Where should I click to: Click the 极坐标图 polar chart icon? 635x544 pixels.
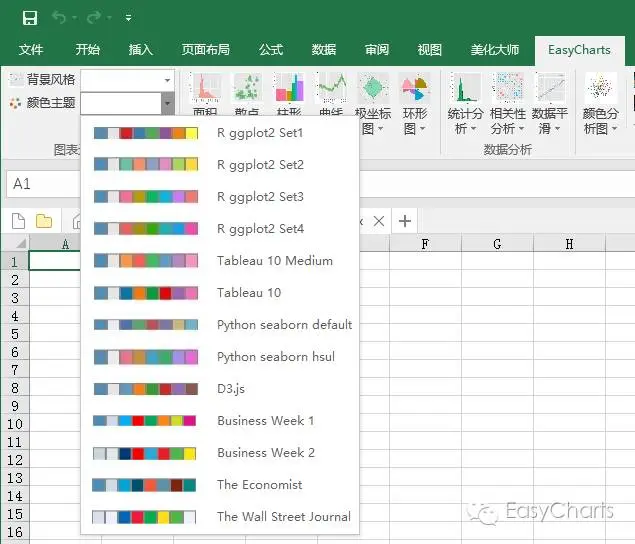pyautogui.click(x=373, y=88)
